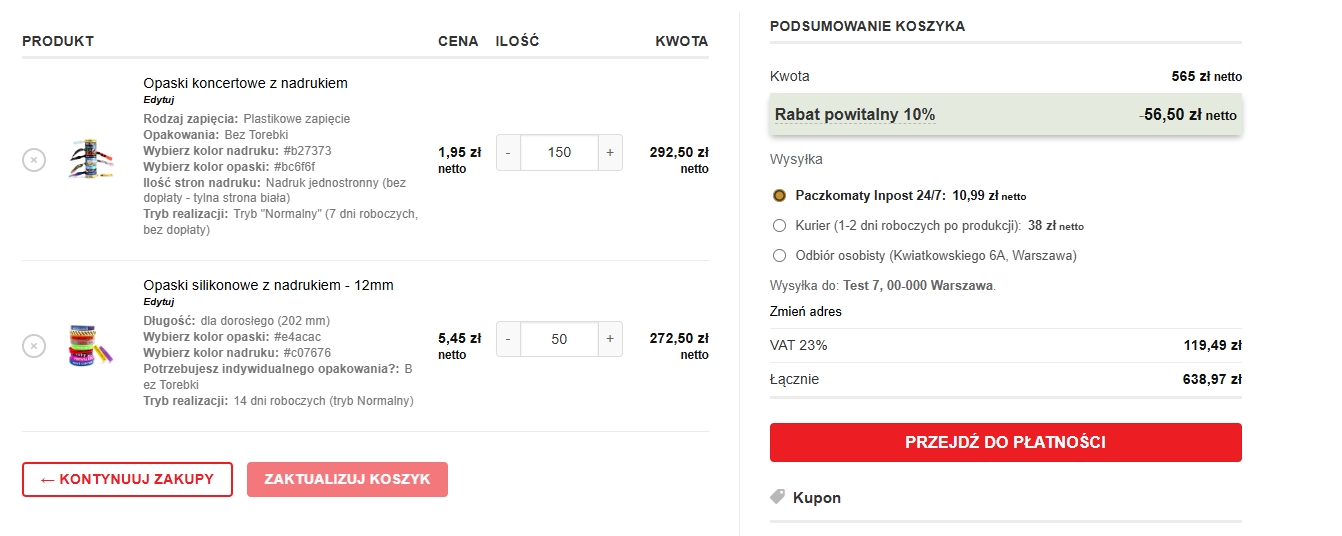Edit the Opaski koncertowe item
This screenshot has width=1342, height=536.
pyautogui.click(x=158, y=100)
